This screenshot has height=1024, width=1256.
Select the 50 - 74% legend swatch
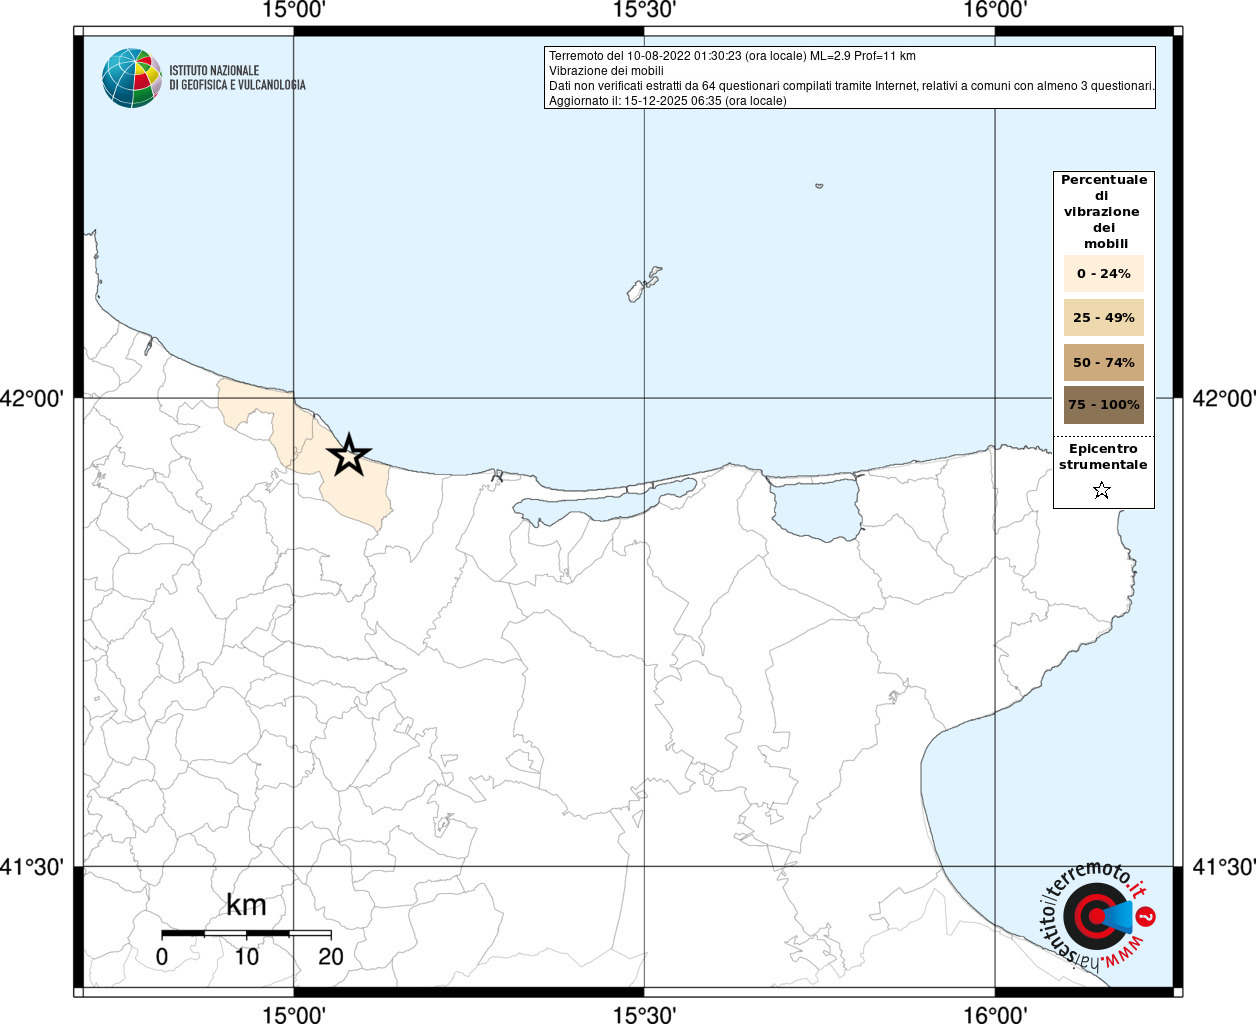click(x=1104, y=362)
